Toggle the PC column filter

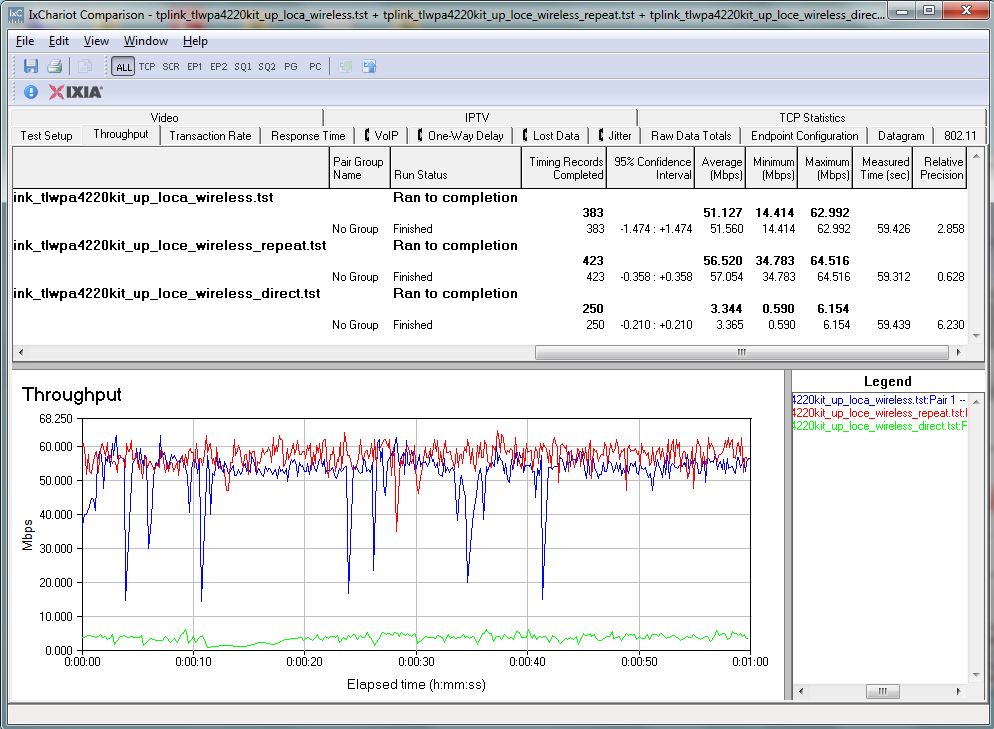click(315, 67)
